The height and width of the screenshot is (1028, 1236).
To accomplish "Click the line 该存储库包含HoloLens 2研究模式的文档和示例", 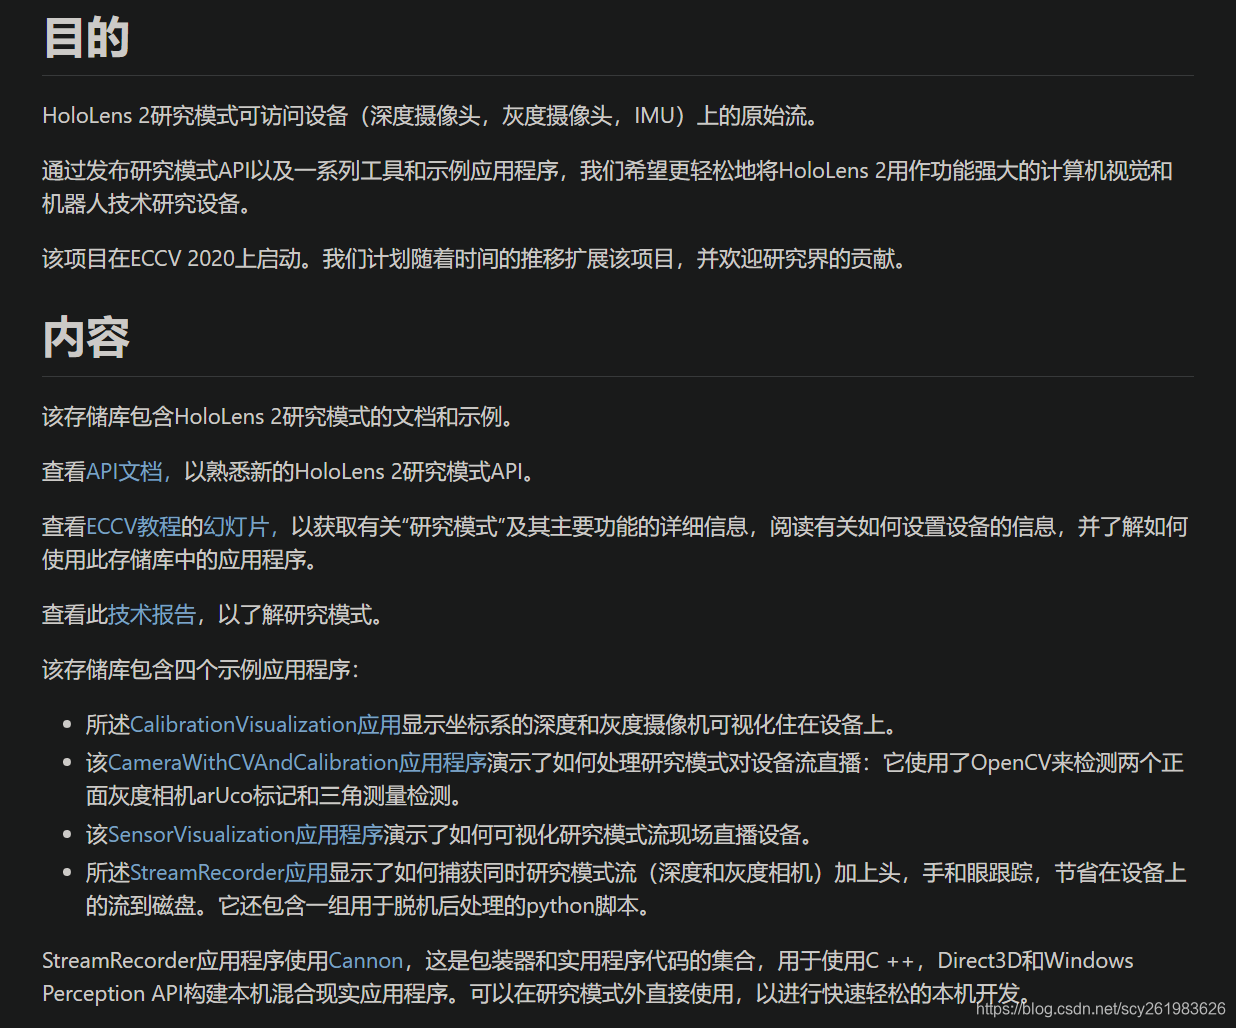I will [x=279, y=416].
